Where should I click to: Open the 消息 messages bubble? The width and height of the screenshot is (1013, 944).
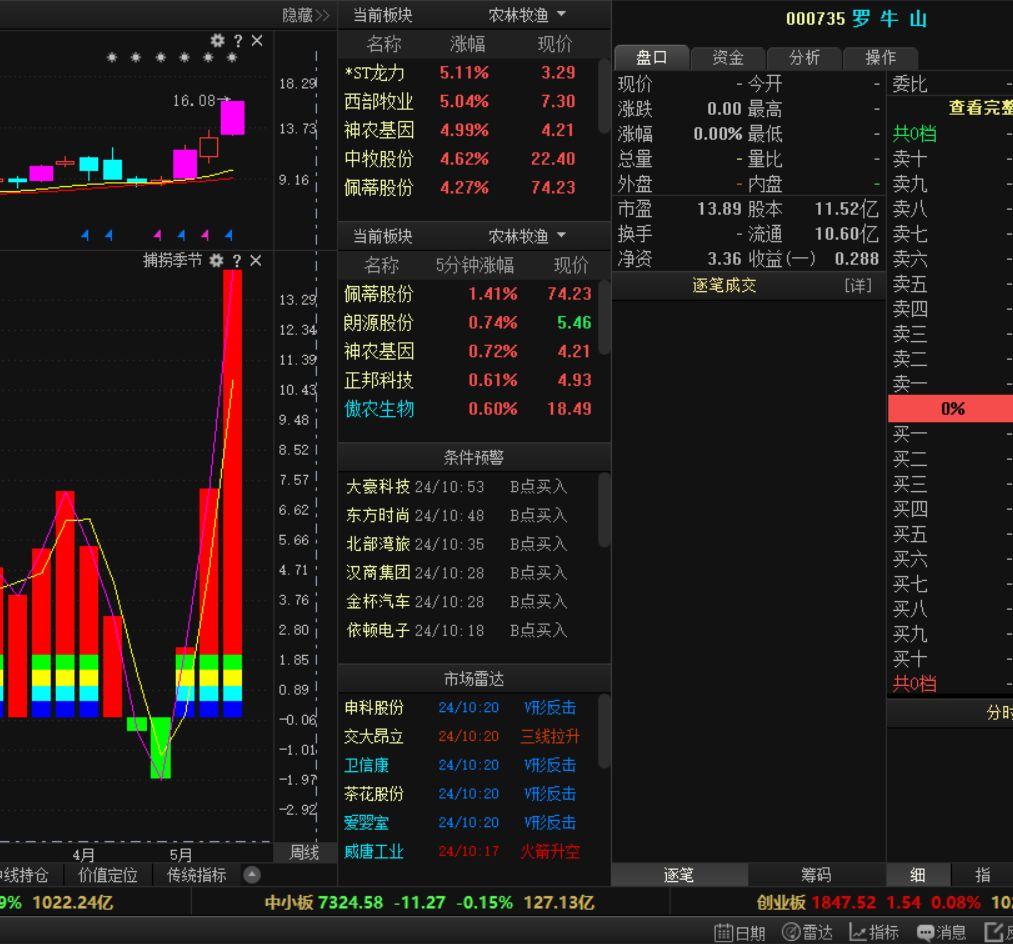click(941, 932)
